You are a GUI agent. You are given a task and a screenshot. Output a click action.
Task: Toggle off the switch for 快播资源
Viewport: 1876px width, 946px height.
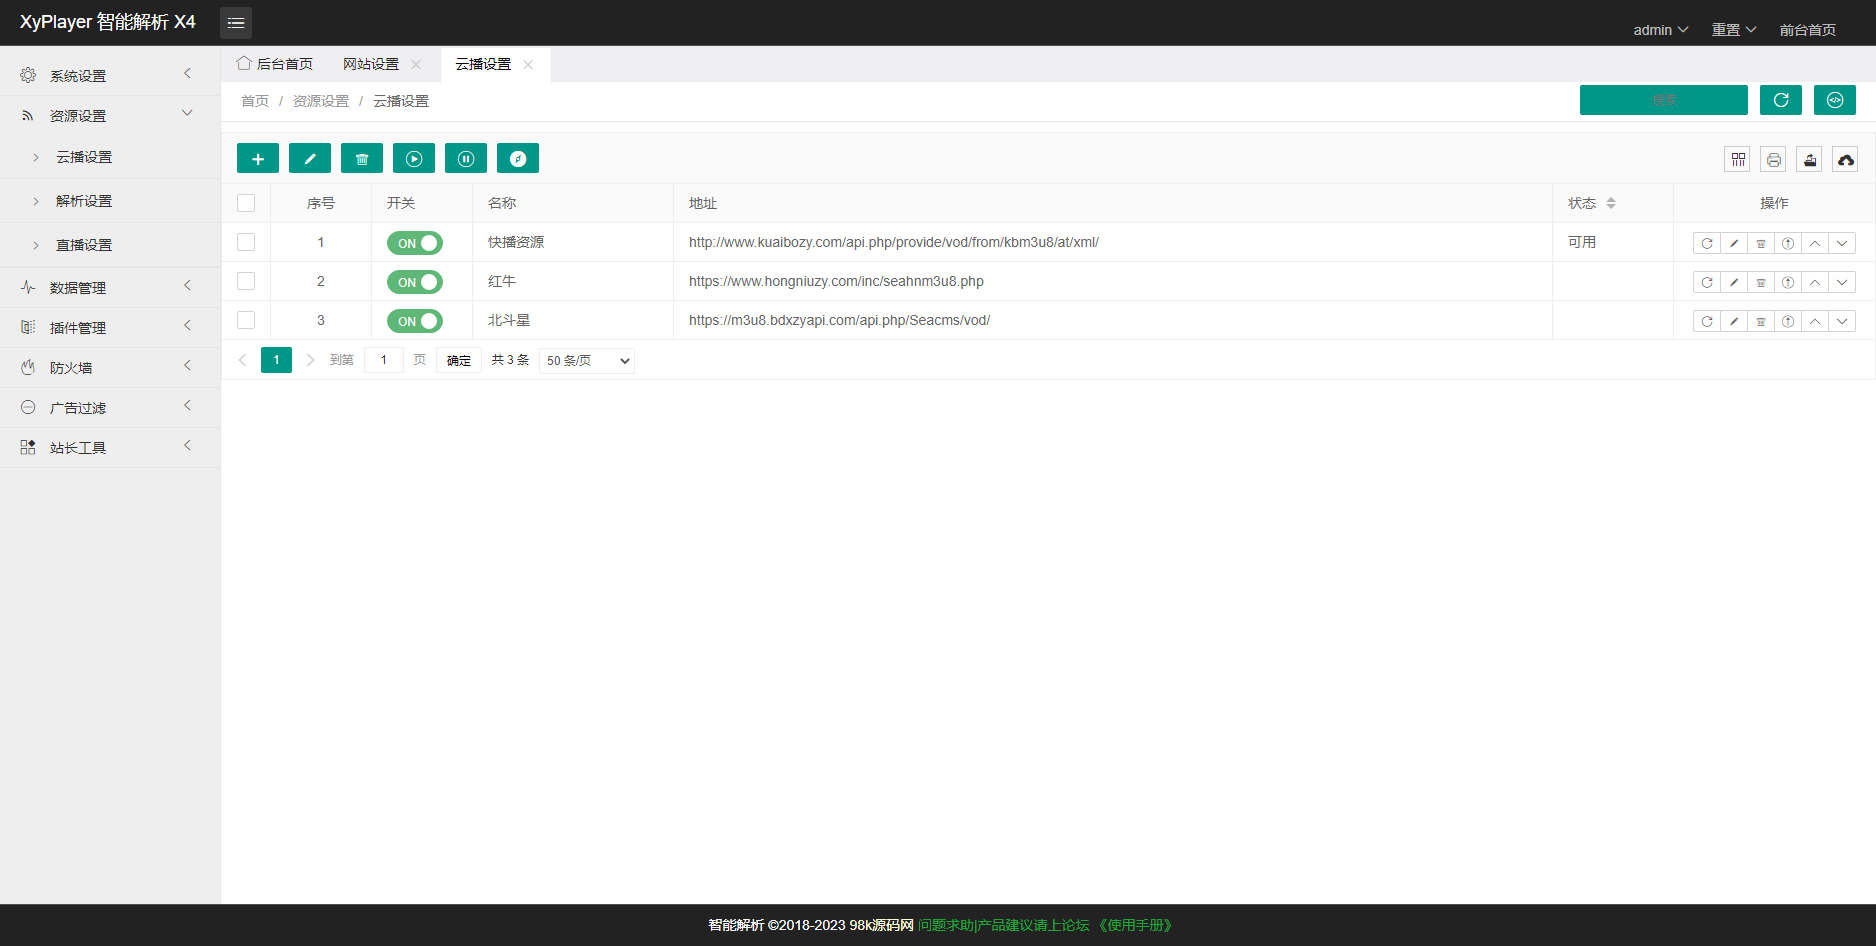click(415, 243)
